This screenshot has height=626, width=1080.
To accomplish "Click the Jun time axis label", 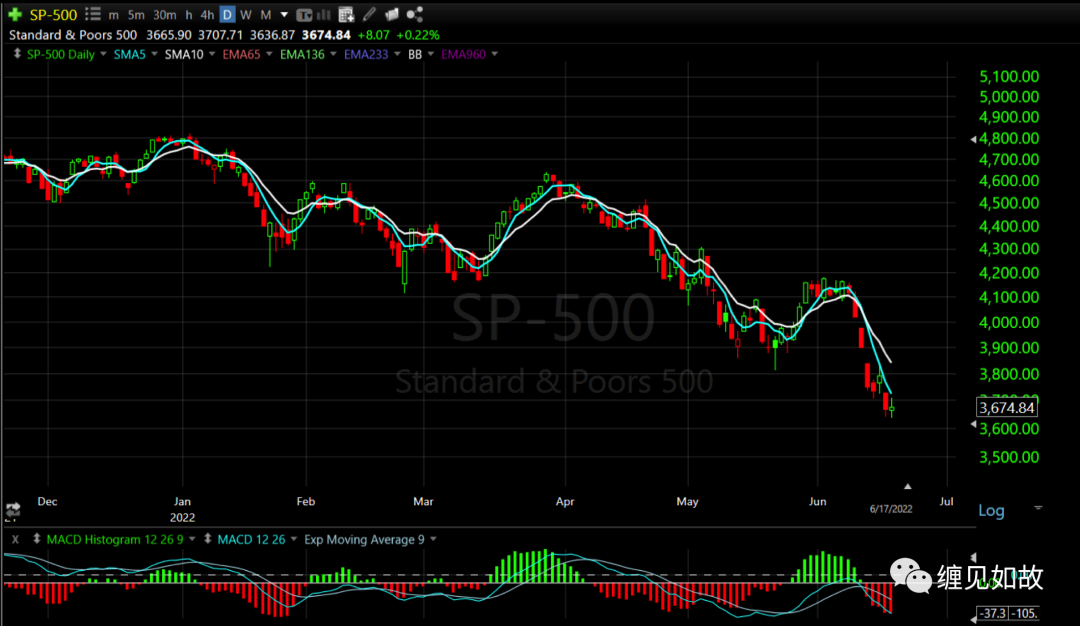I will tap(817, 501).
